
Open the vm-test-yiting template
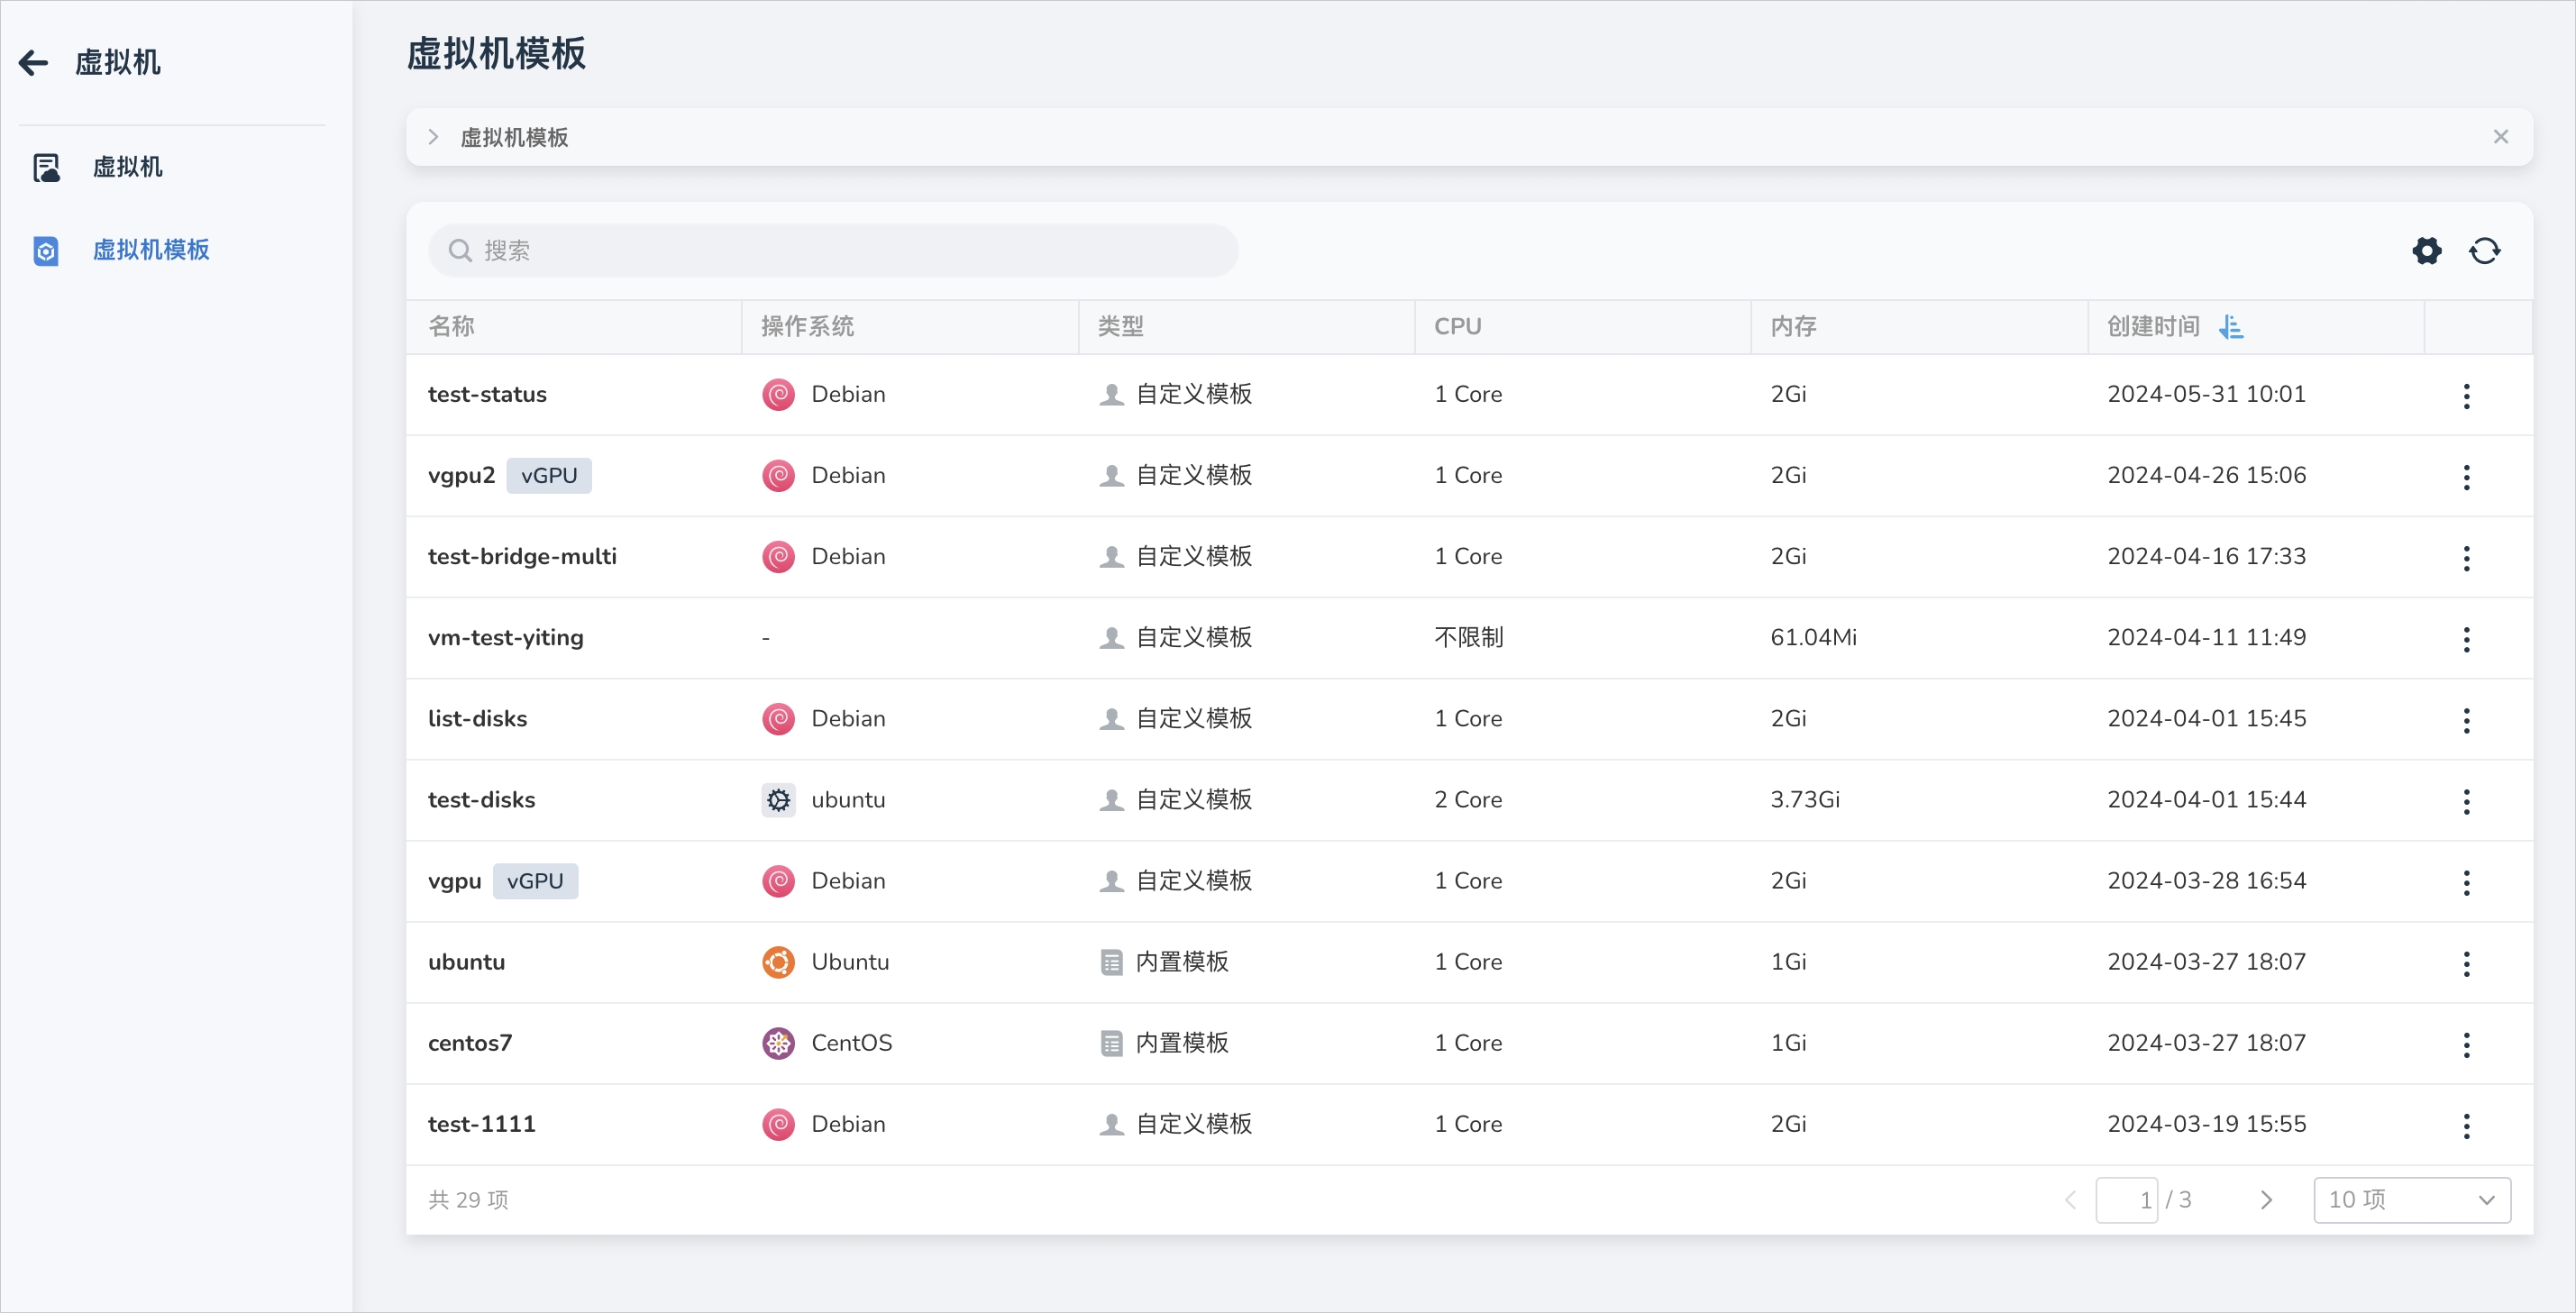pos(505,637)
